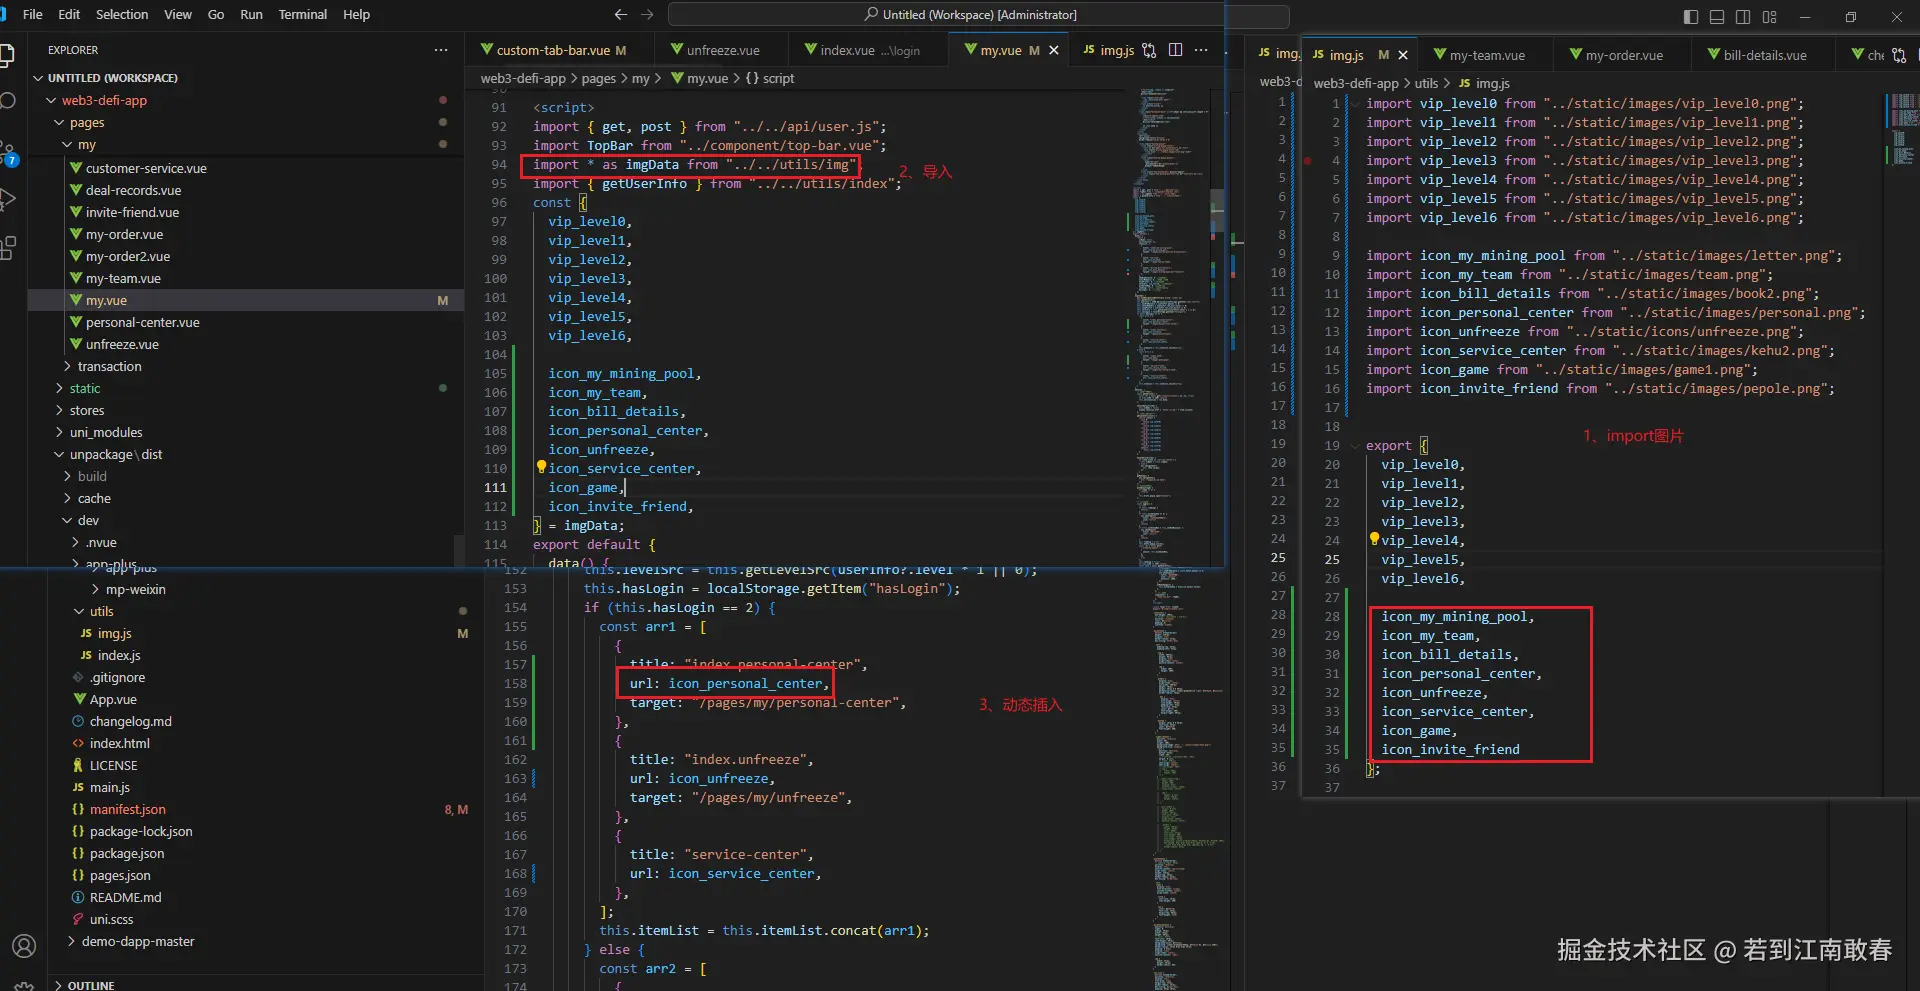Open index.js under utils folder
The height and width of the screenshot is (991, 1920).
(x=118, y=655)
